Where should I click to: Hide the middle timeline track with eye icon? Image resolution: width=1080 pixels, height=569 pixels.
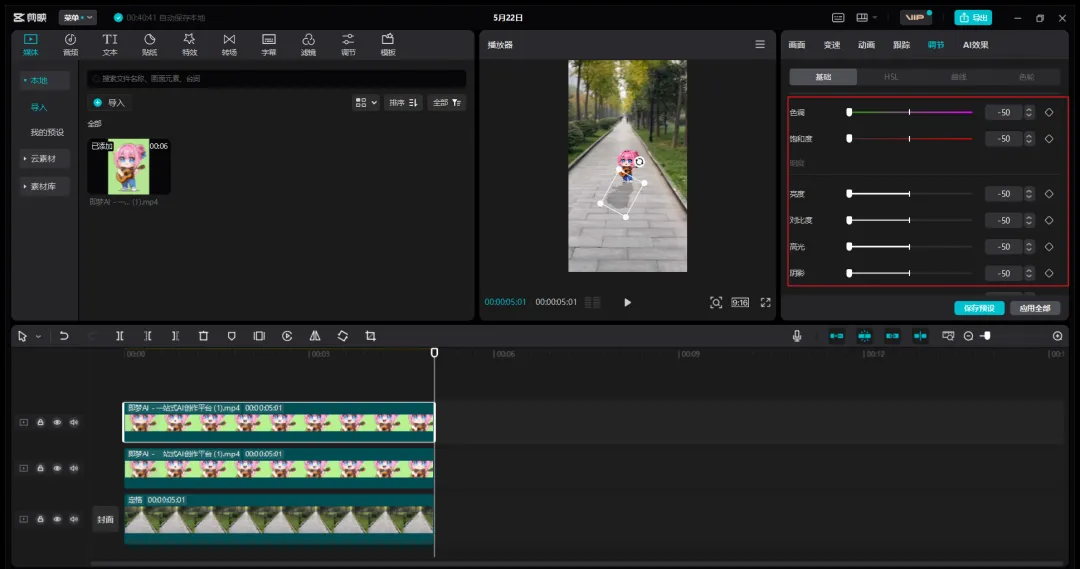[57, 468]
